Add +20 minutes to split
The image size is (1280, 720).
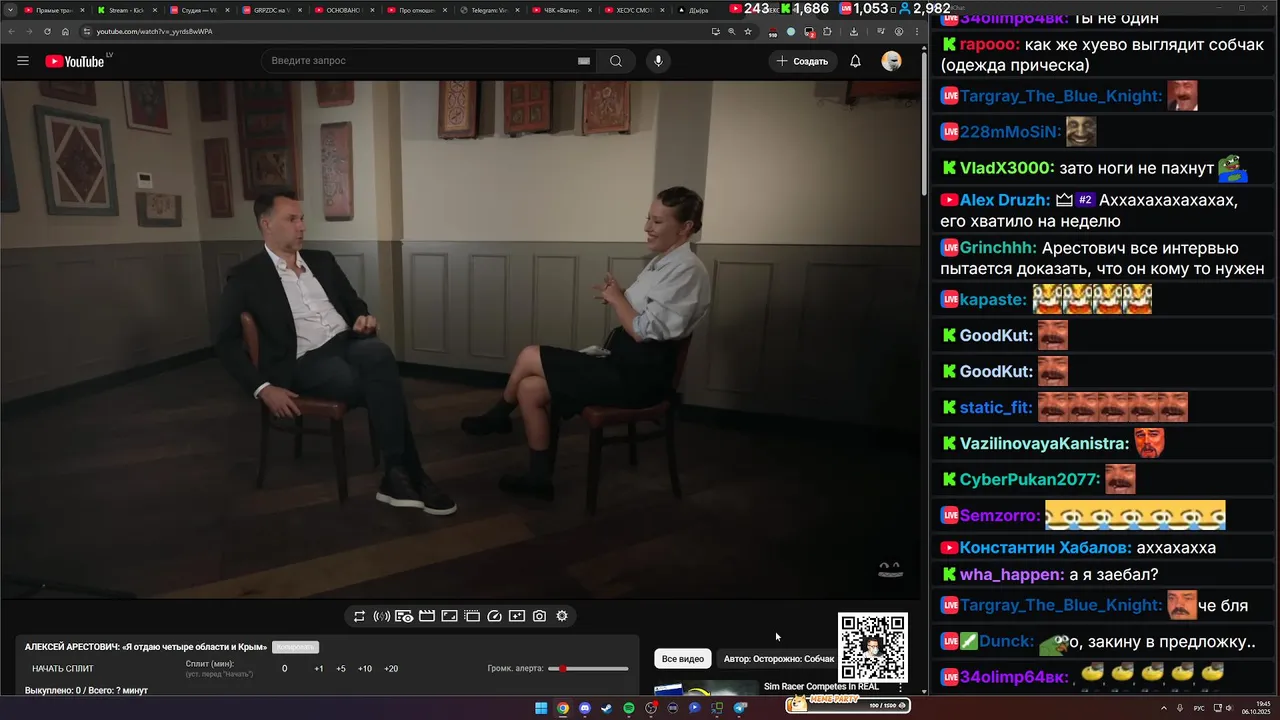[x=391, y=669]
